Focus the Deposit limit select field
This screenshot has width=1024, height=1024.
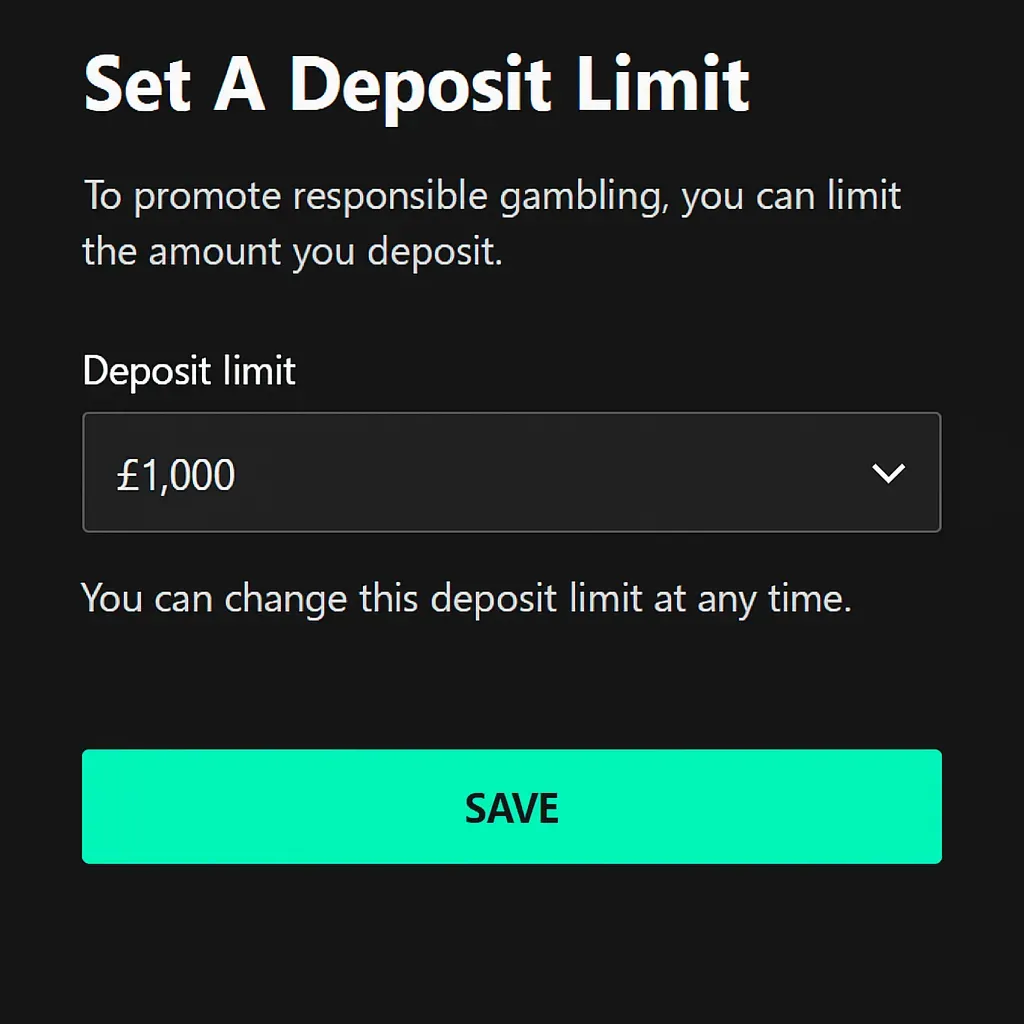tap(511, 473)
